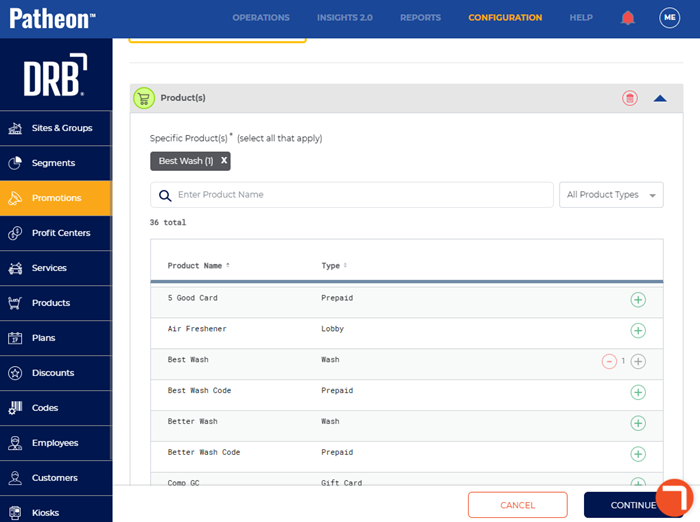
Task: Click the Discounts star icon
Action: tap(15, 373)
